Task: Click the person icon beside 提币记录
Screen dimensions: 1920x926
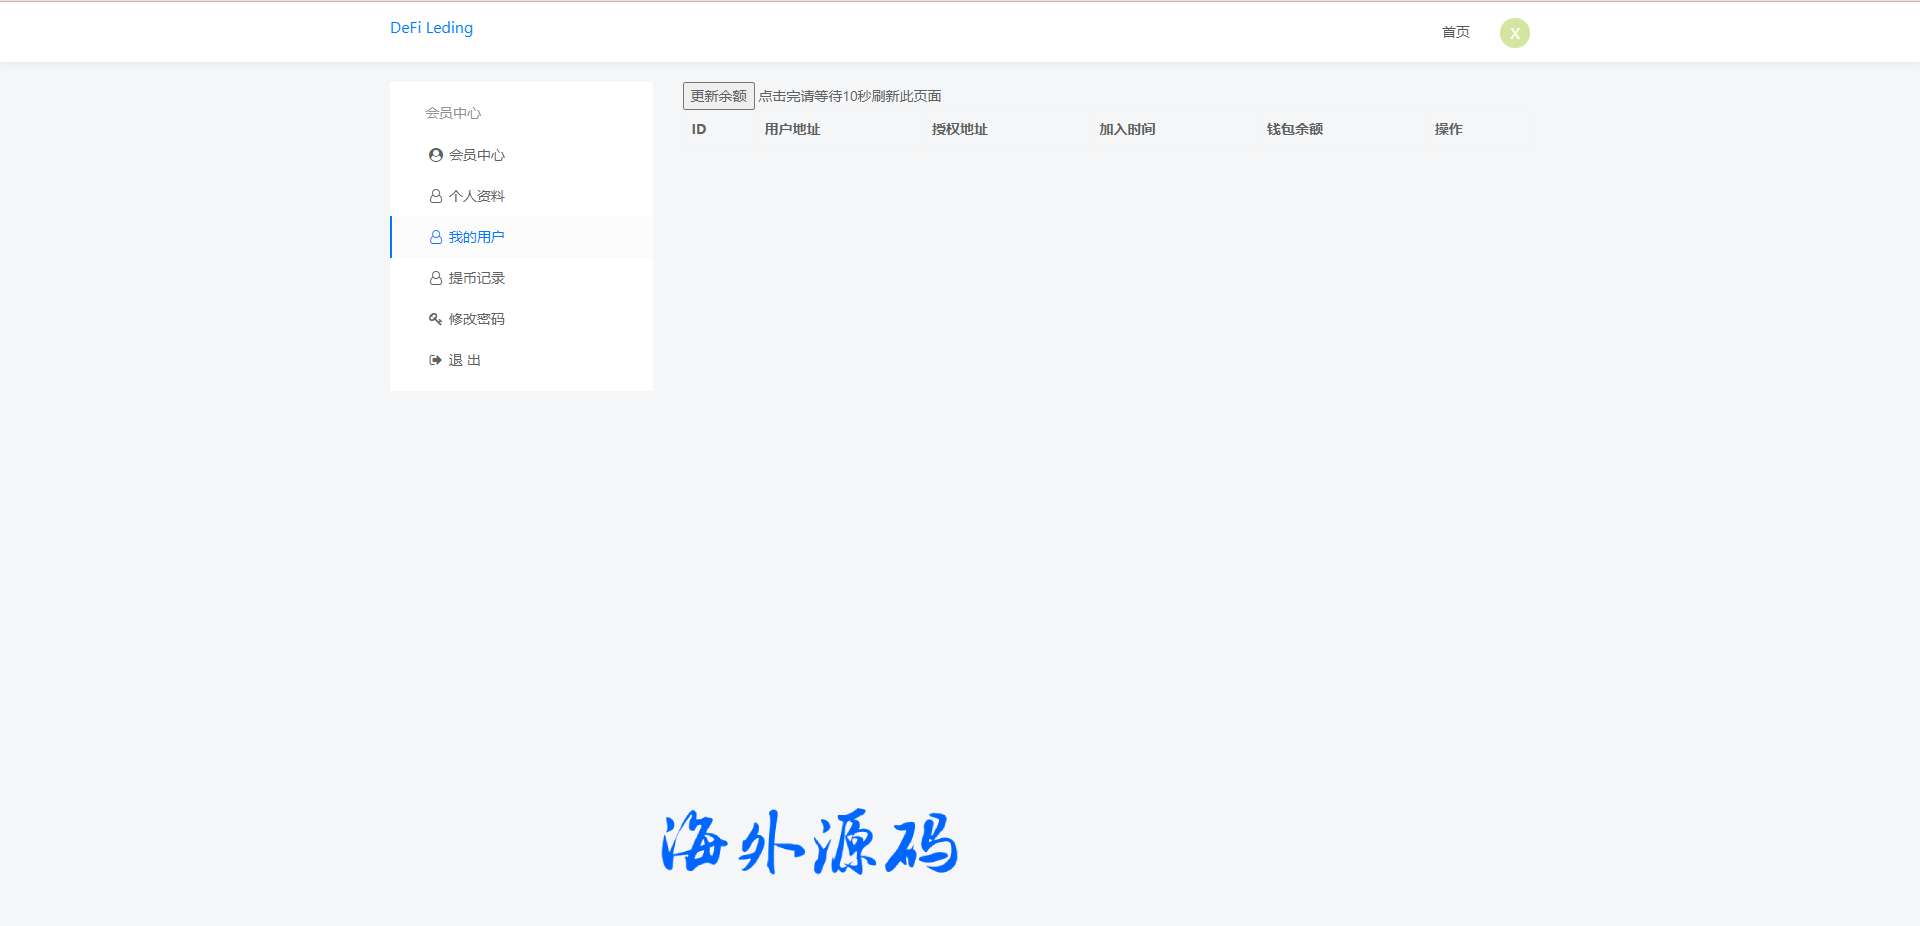Action: click(435, 278)
